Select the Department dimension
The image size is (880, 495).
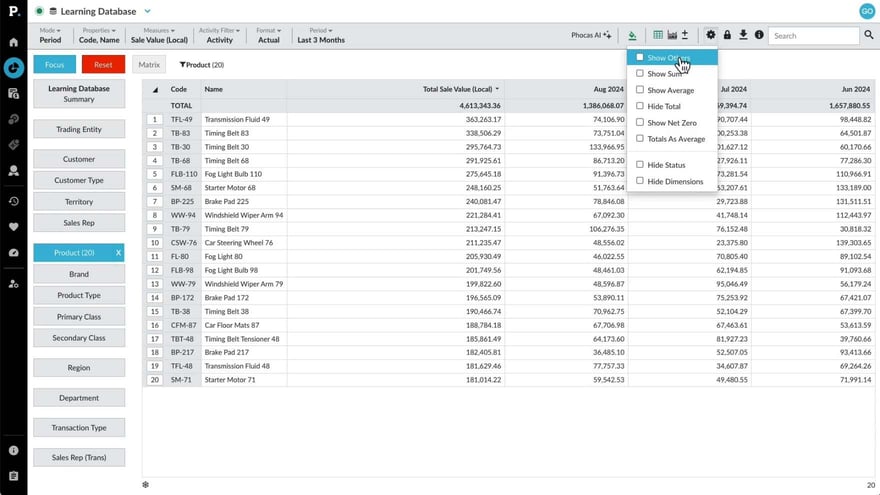[79, 397]
